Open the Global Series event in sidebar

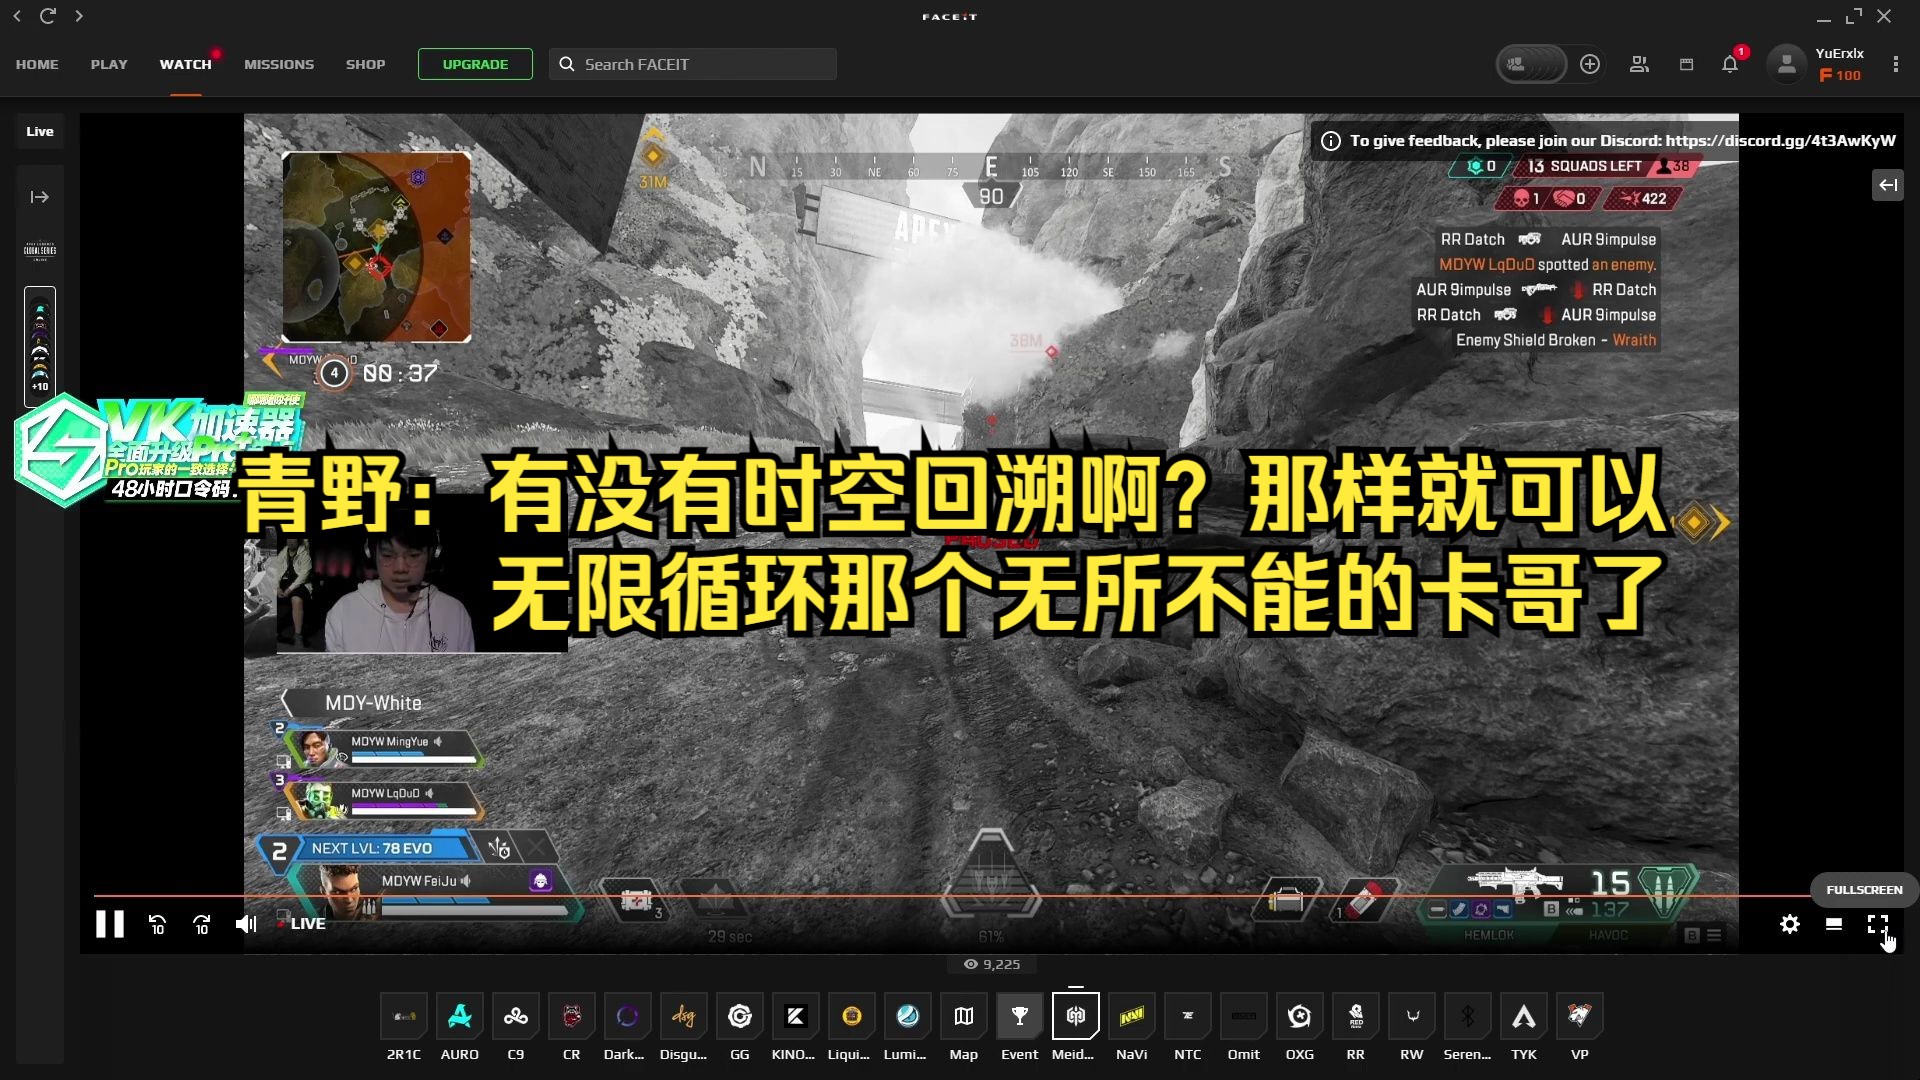(40, 250)
